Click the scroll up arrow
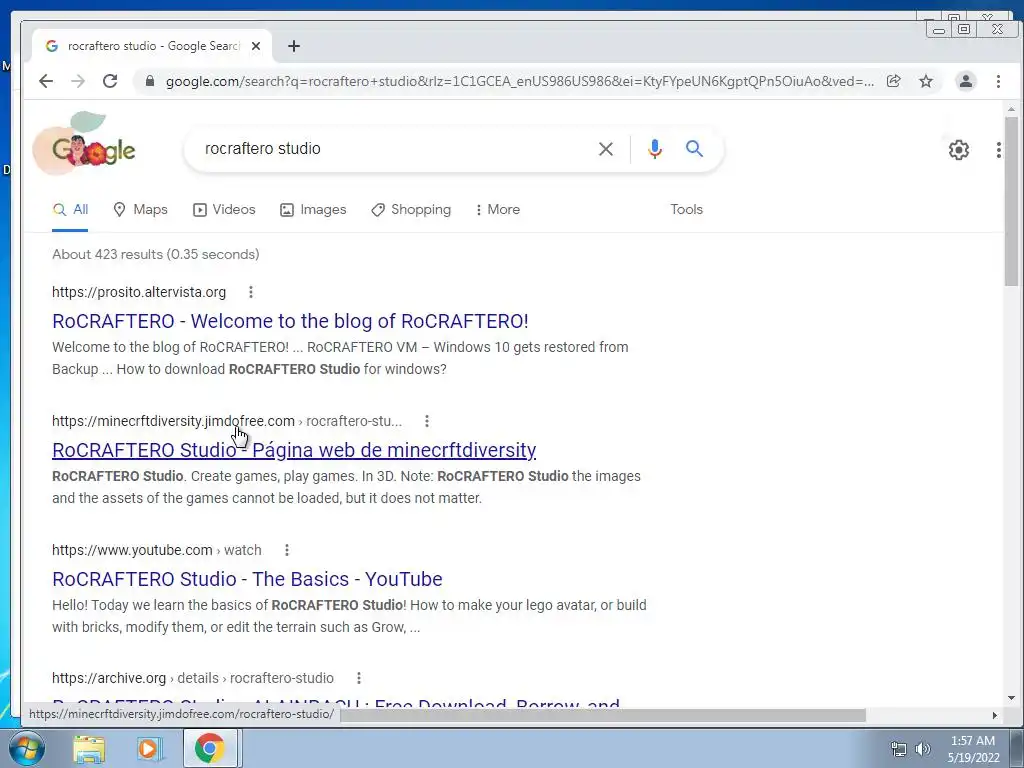 pos(1012,109)
